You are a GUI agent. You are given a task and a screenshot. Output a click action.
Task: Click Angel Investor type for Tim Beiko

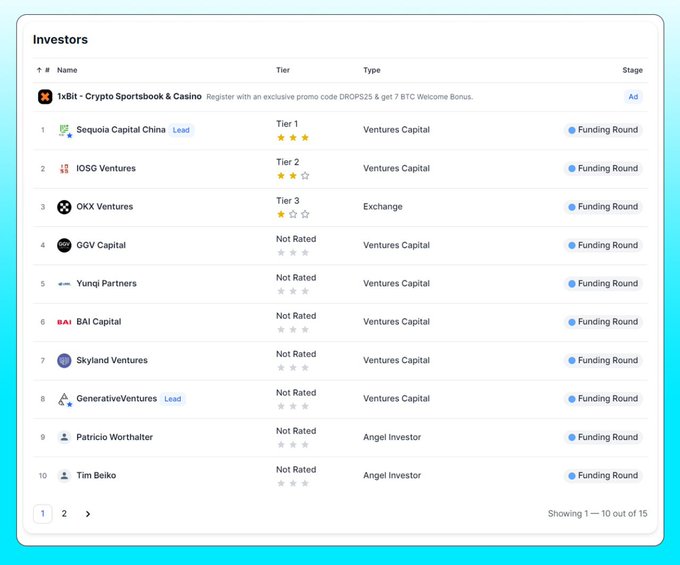392,476
